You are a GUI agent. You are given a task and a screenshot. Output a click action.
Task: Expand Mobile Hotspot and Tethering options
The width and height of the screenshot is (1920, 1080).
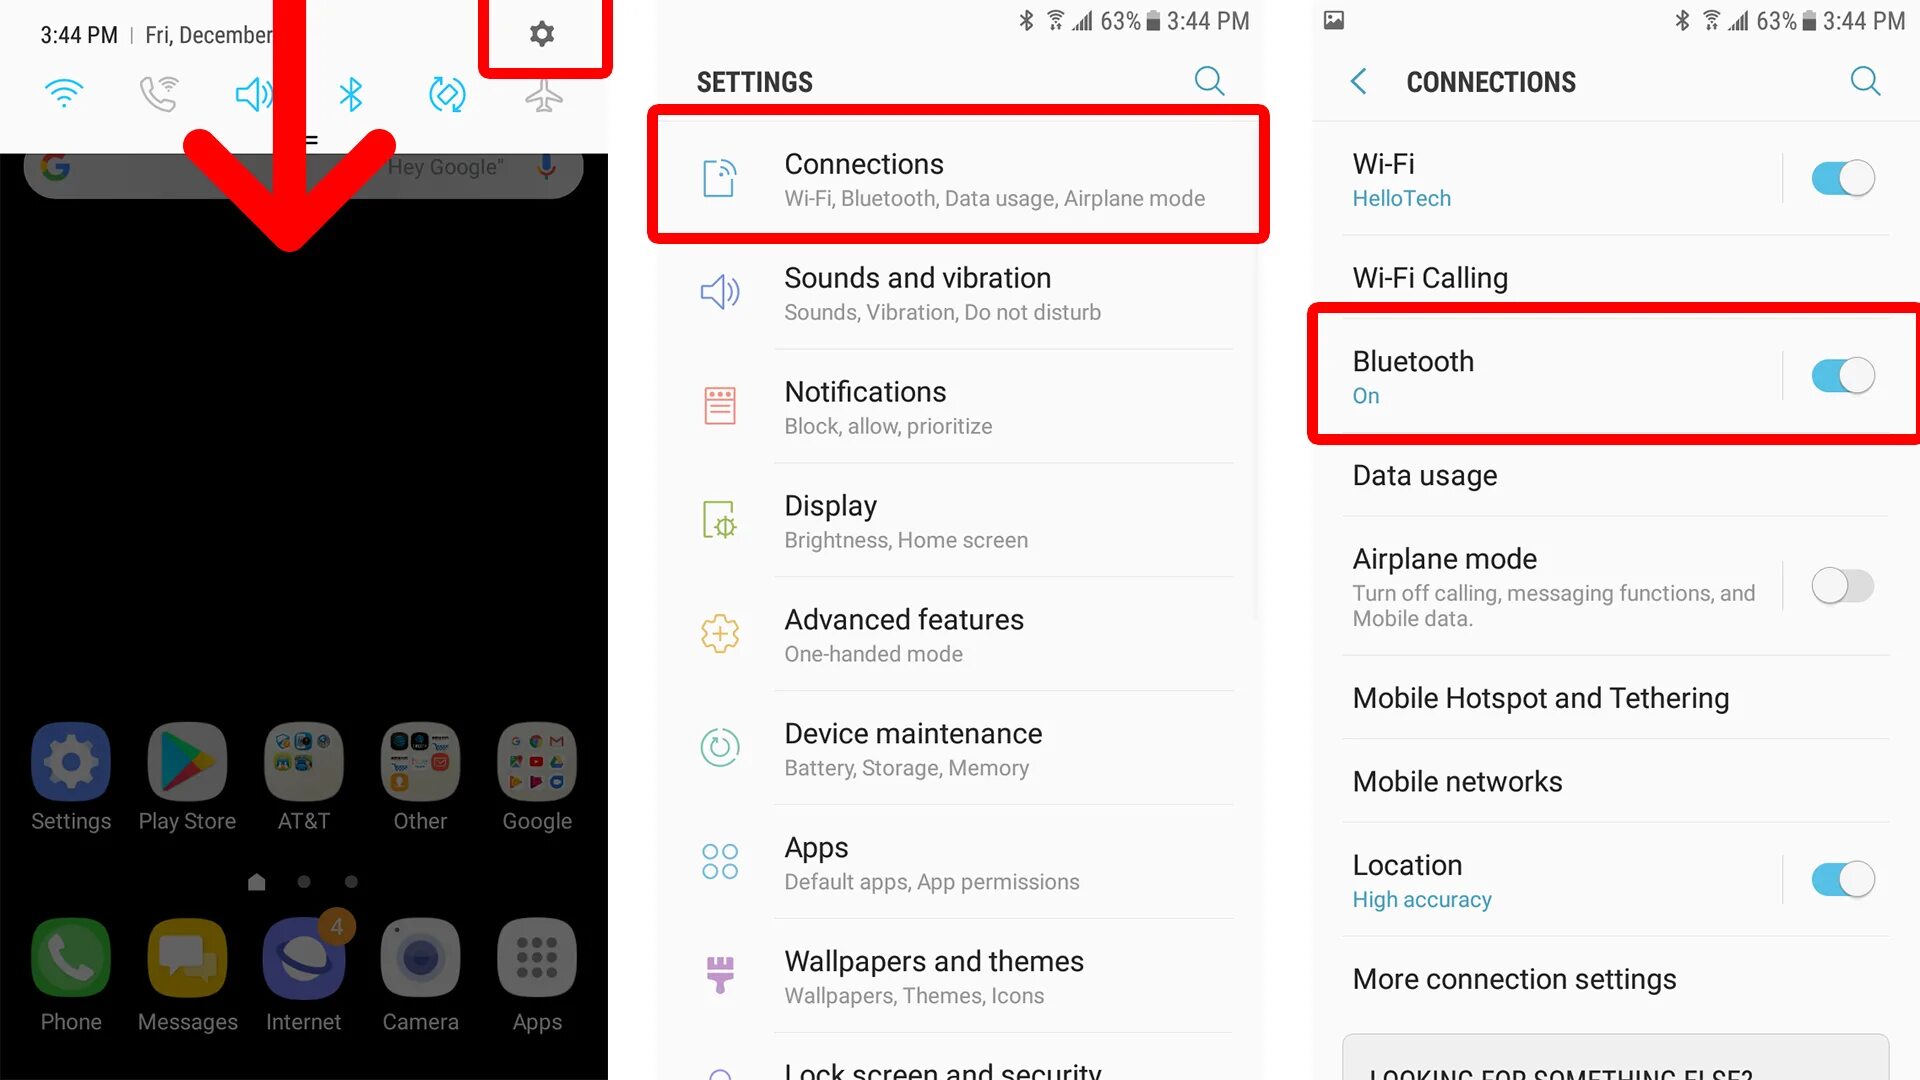pos(1540,698)
